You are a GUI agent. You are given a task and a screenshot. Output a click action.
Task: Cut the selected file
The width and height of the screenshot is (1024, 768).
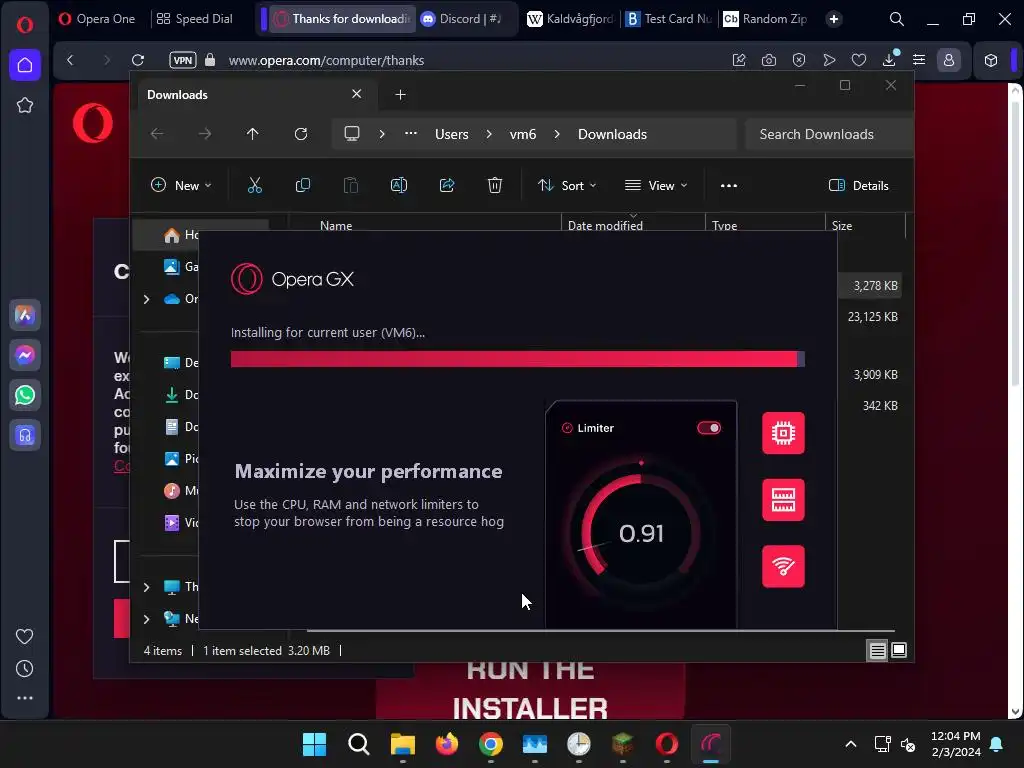pos(255,185)
